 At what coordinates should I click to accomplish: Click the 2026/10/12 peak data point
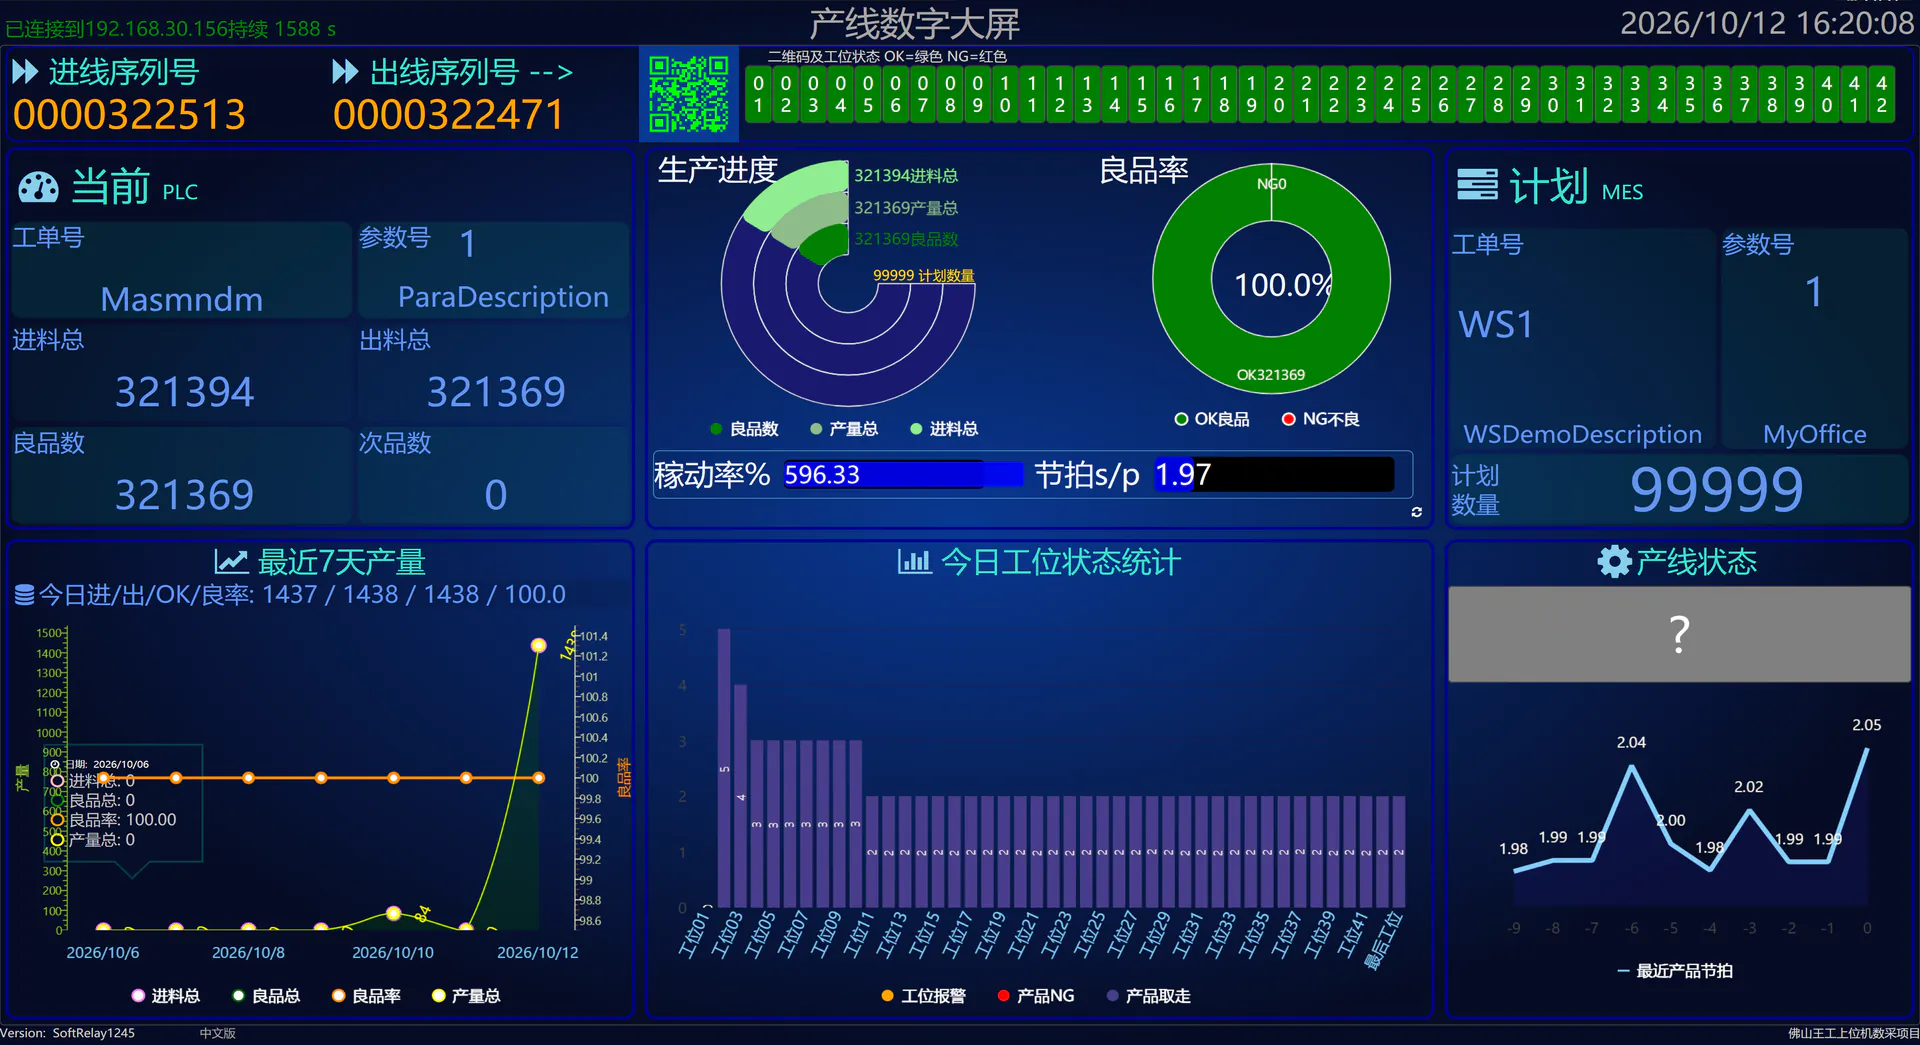(538, 645)
